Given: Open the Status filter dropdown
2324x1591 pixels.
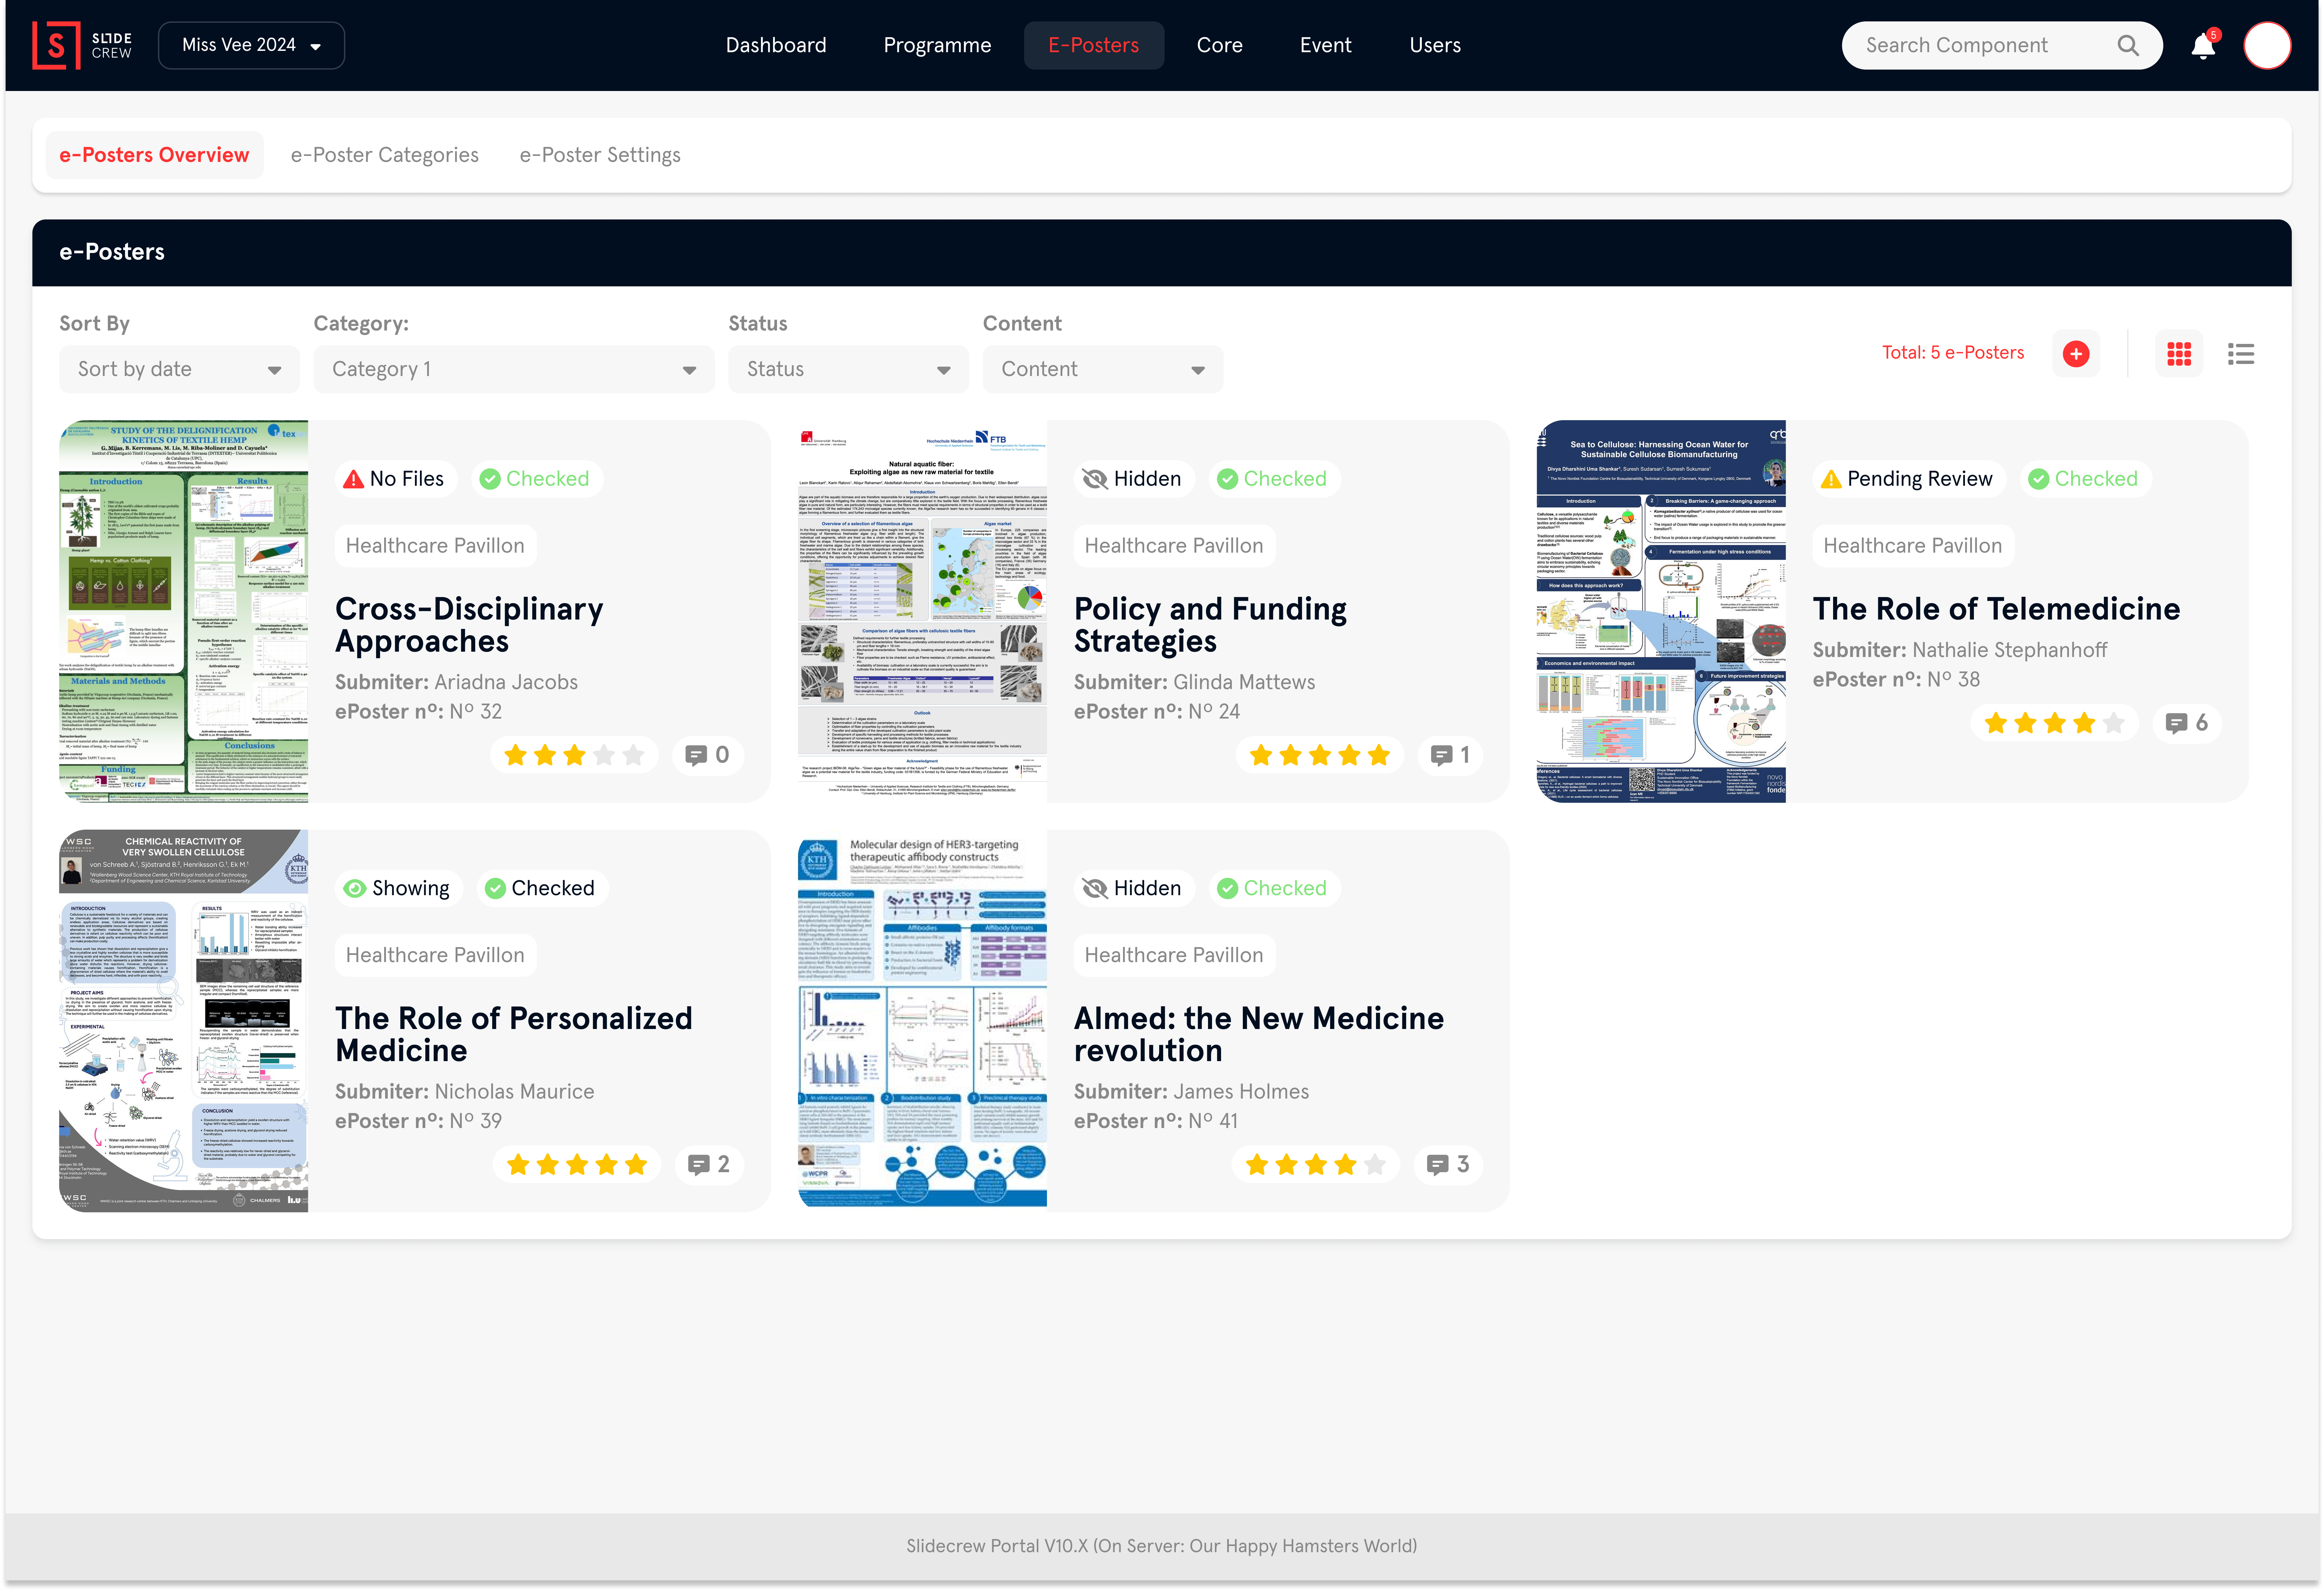Looking at the screenshot, I should pyautogui.click(x=848, y=369).
